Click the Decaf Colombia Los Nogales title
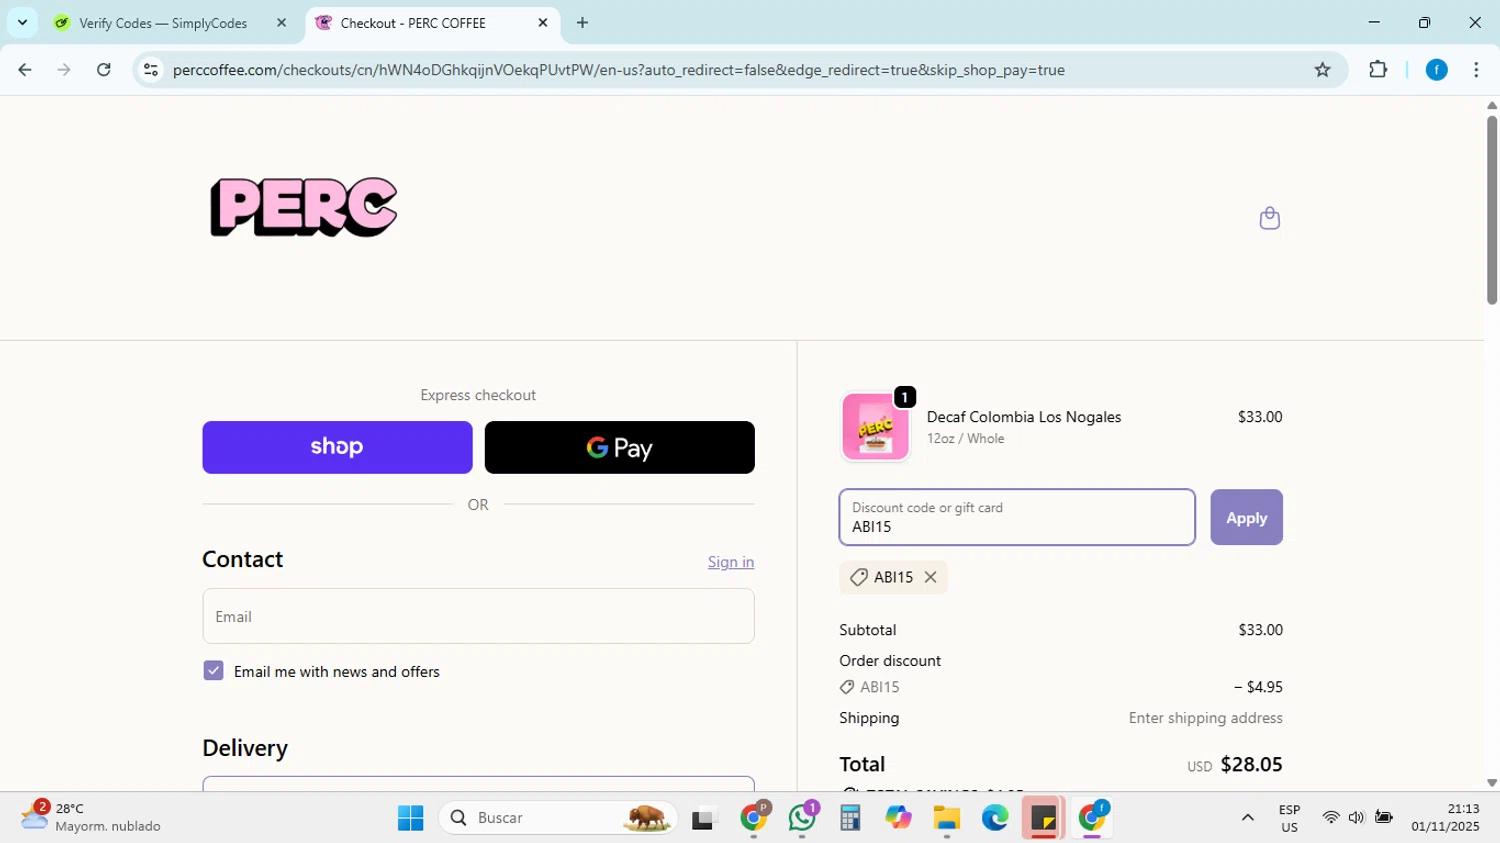The image size is (1500, 843). point(1024,417)
